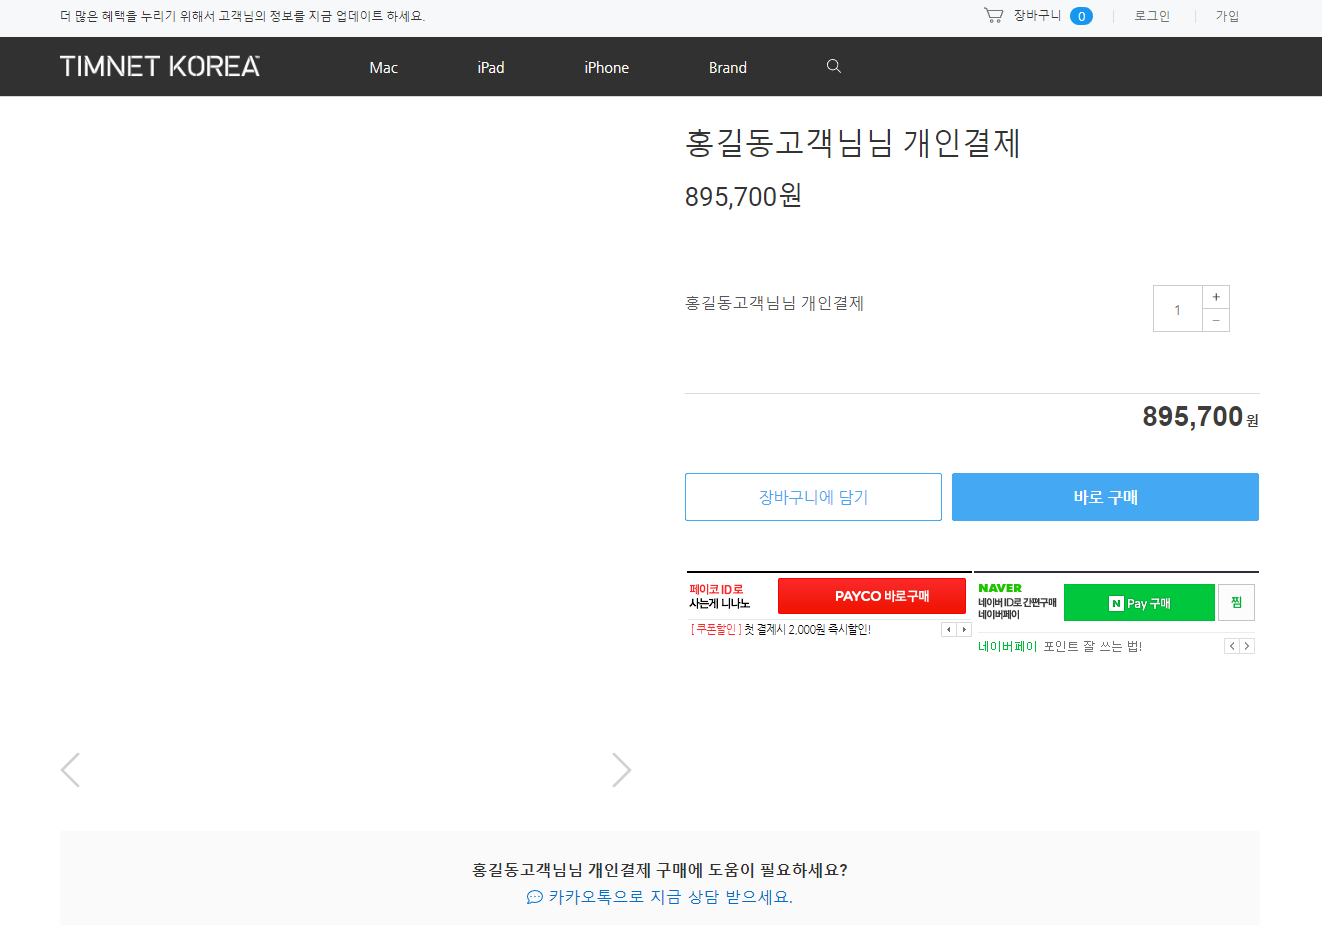The height and width of the screenshot is (925, 1322).
Task: Click the 장바구니에 담기 button
Action: click(x=813, y=497)
